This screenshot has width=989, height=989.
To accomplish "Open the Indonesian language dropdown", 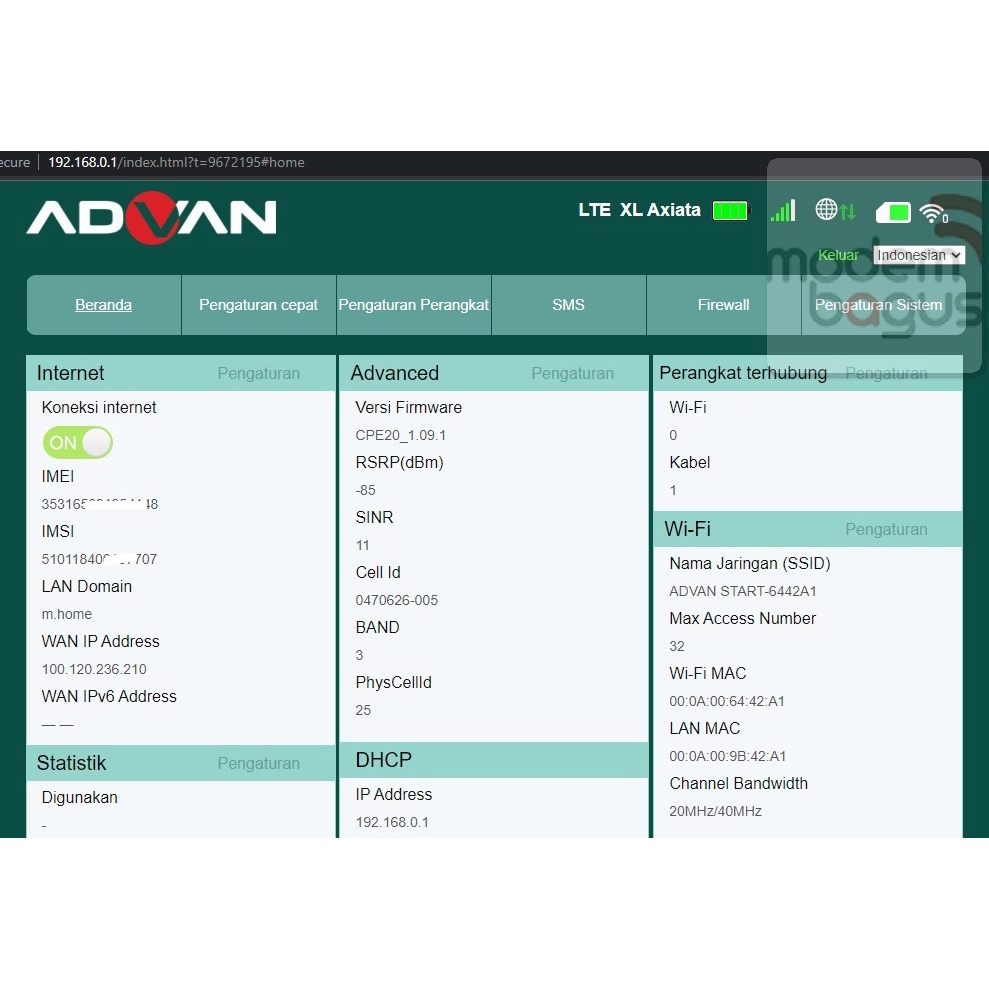I will (918, 255).
